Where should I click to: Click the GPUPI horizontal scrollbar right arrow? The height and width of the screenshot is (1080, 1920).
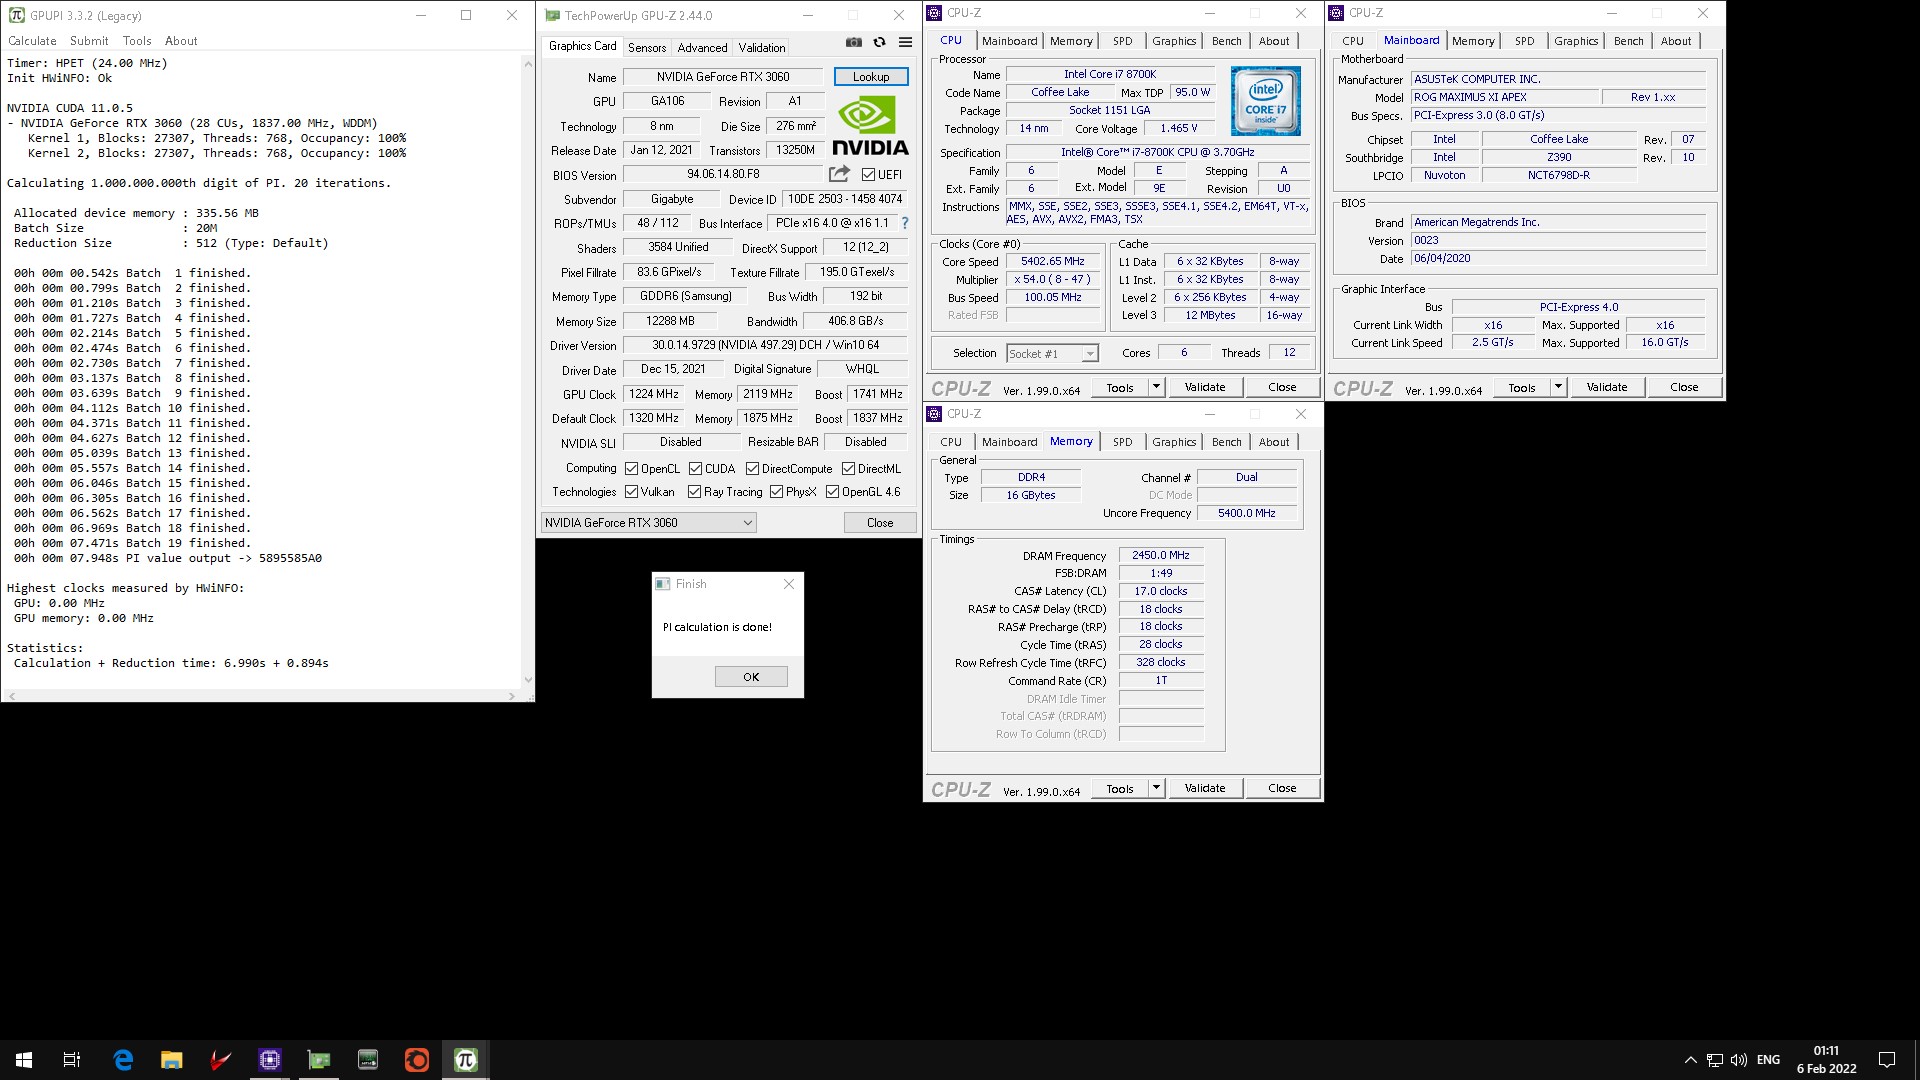coord(512,696)
